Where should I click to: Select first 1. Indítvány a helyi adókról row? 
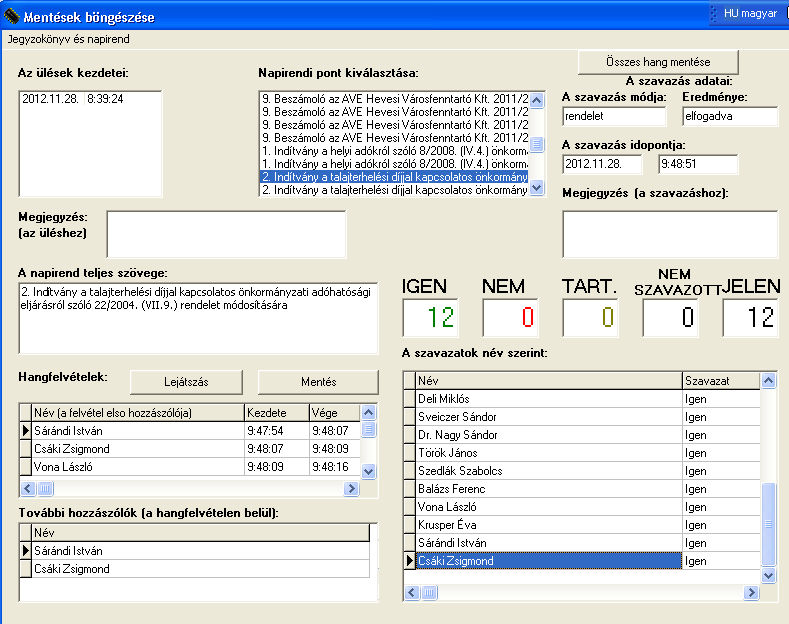point(394,151)
